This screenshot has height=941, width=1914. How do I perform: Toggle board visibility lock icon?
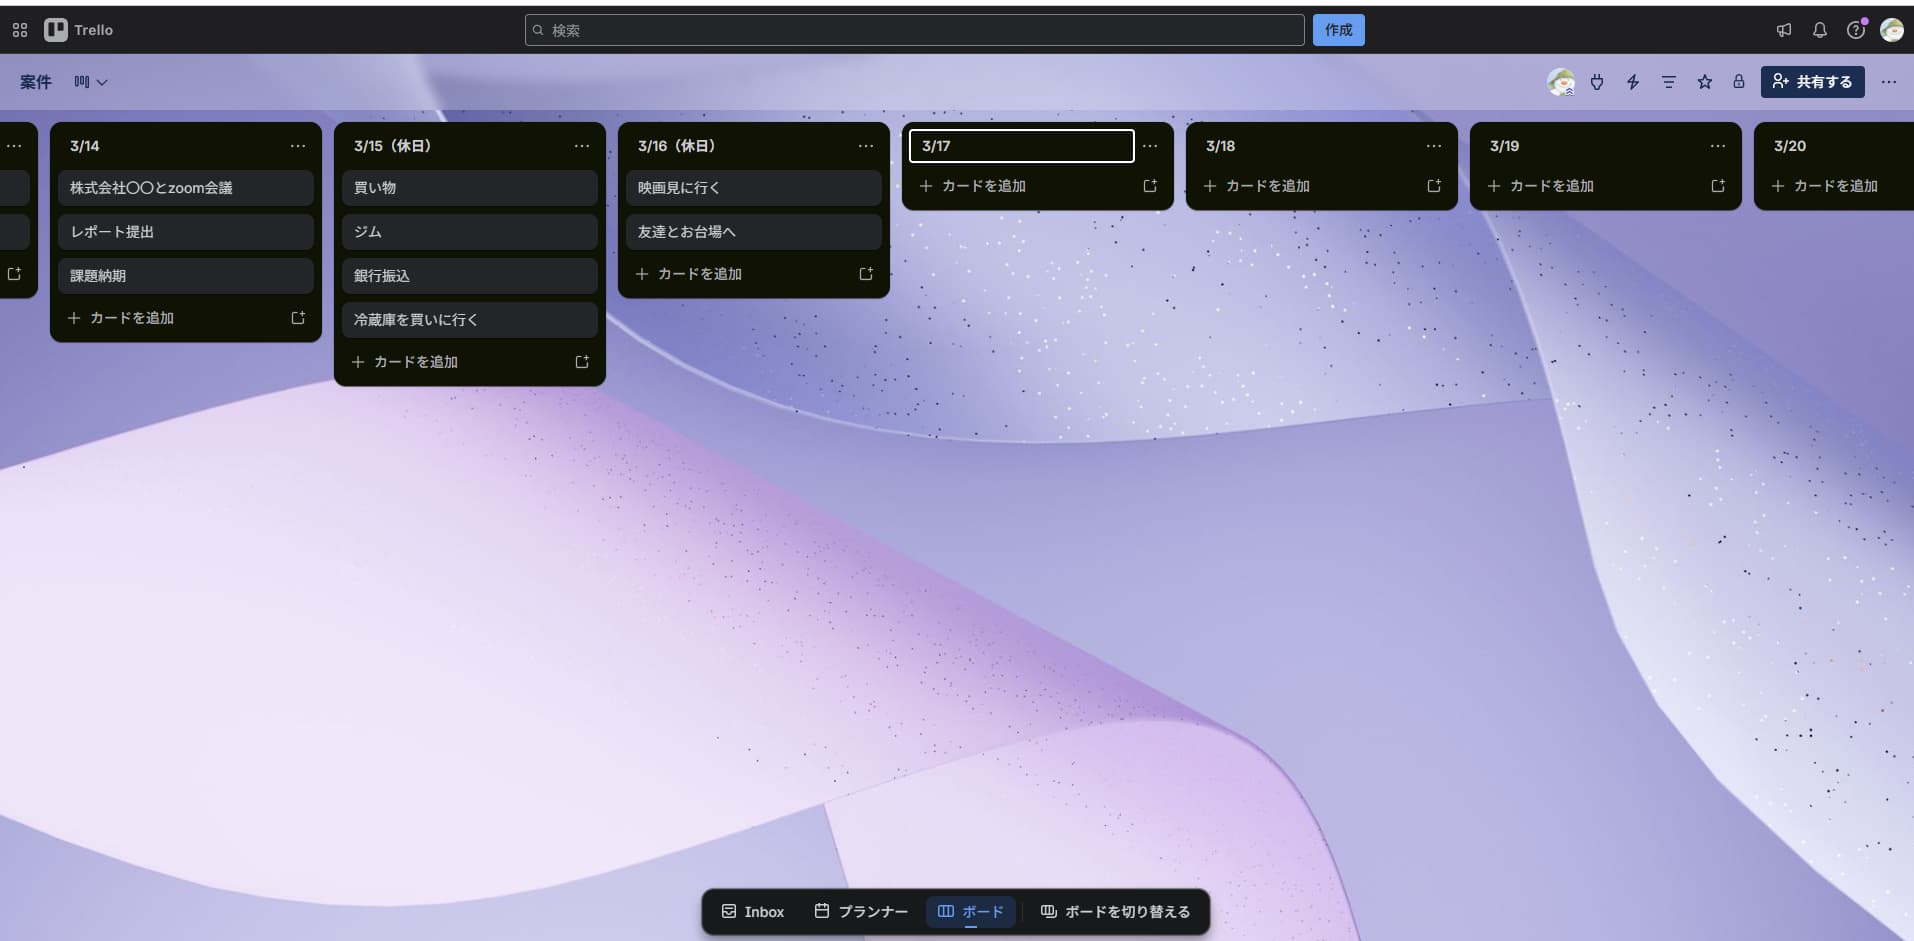tap(1738, 82)
